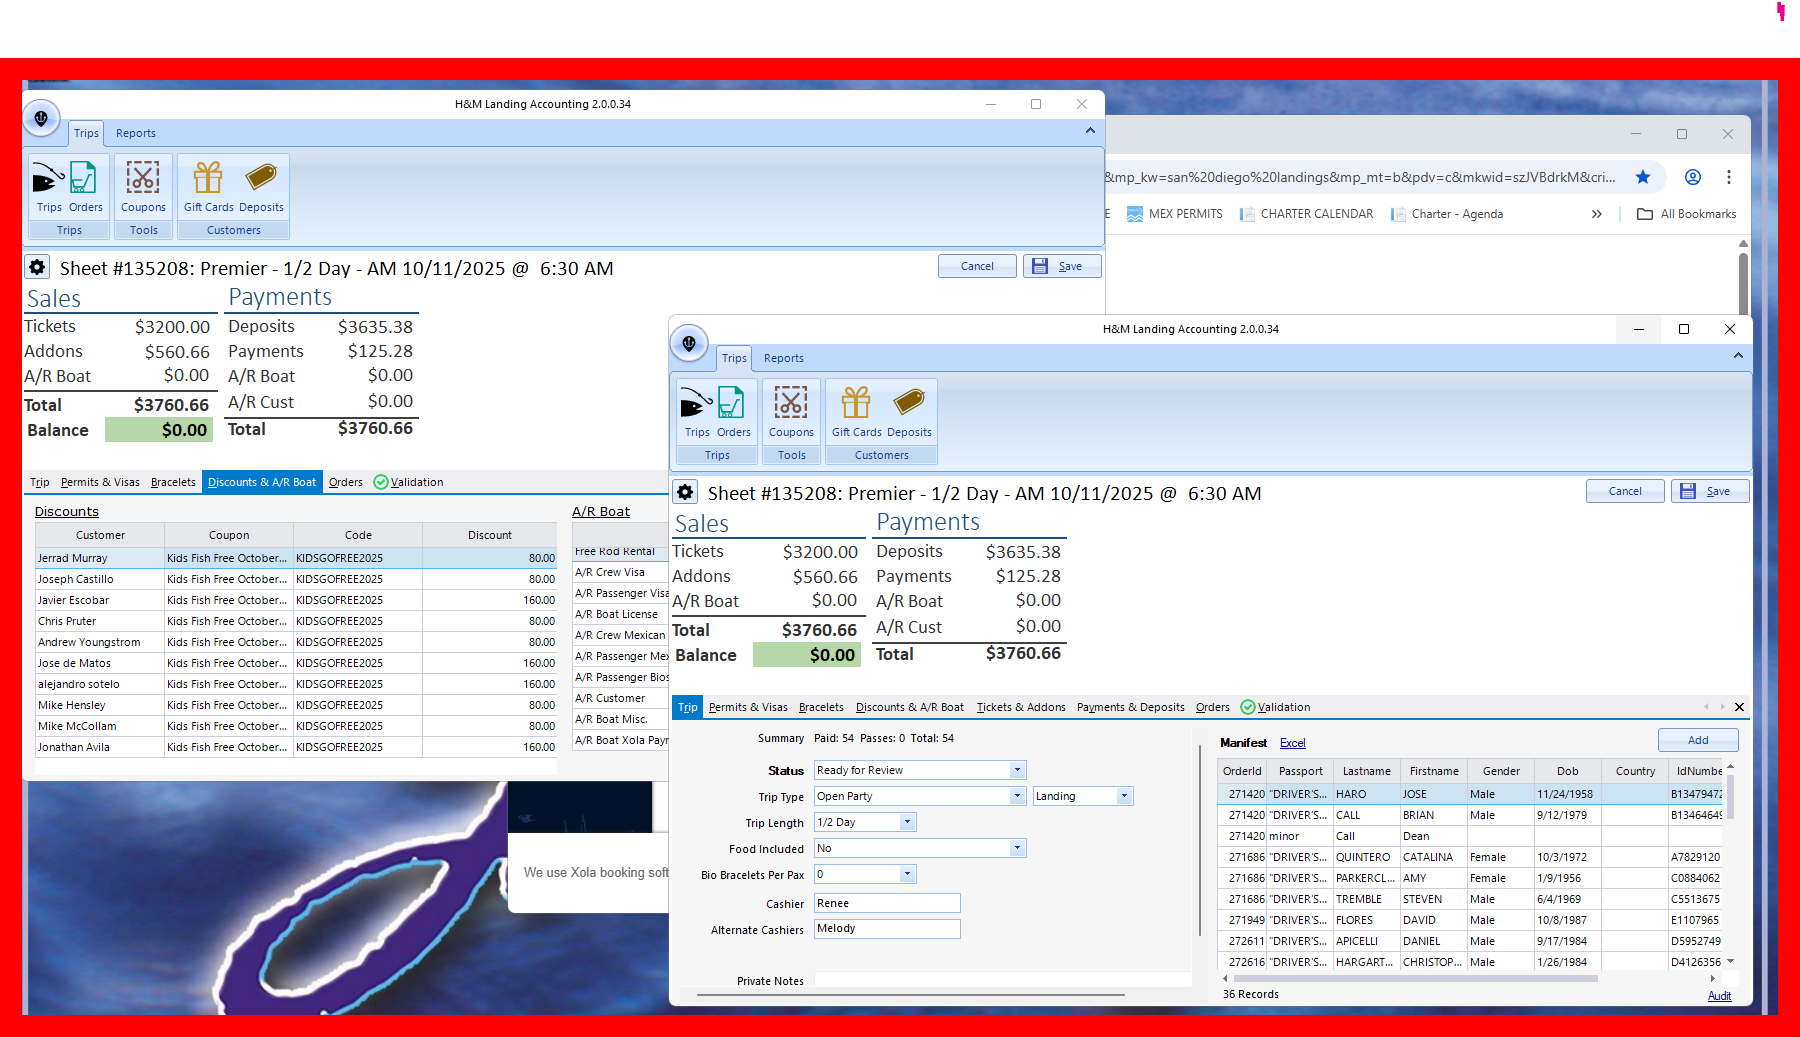Toggle the browser bookmark star
The width and height of the screenshot is (1800, 1037).
tap(1643, 177)
